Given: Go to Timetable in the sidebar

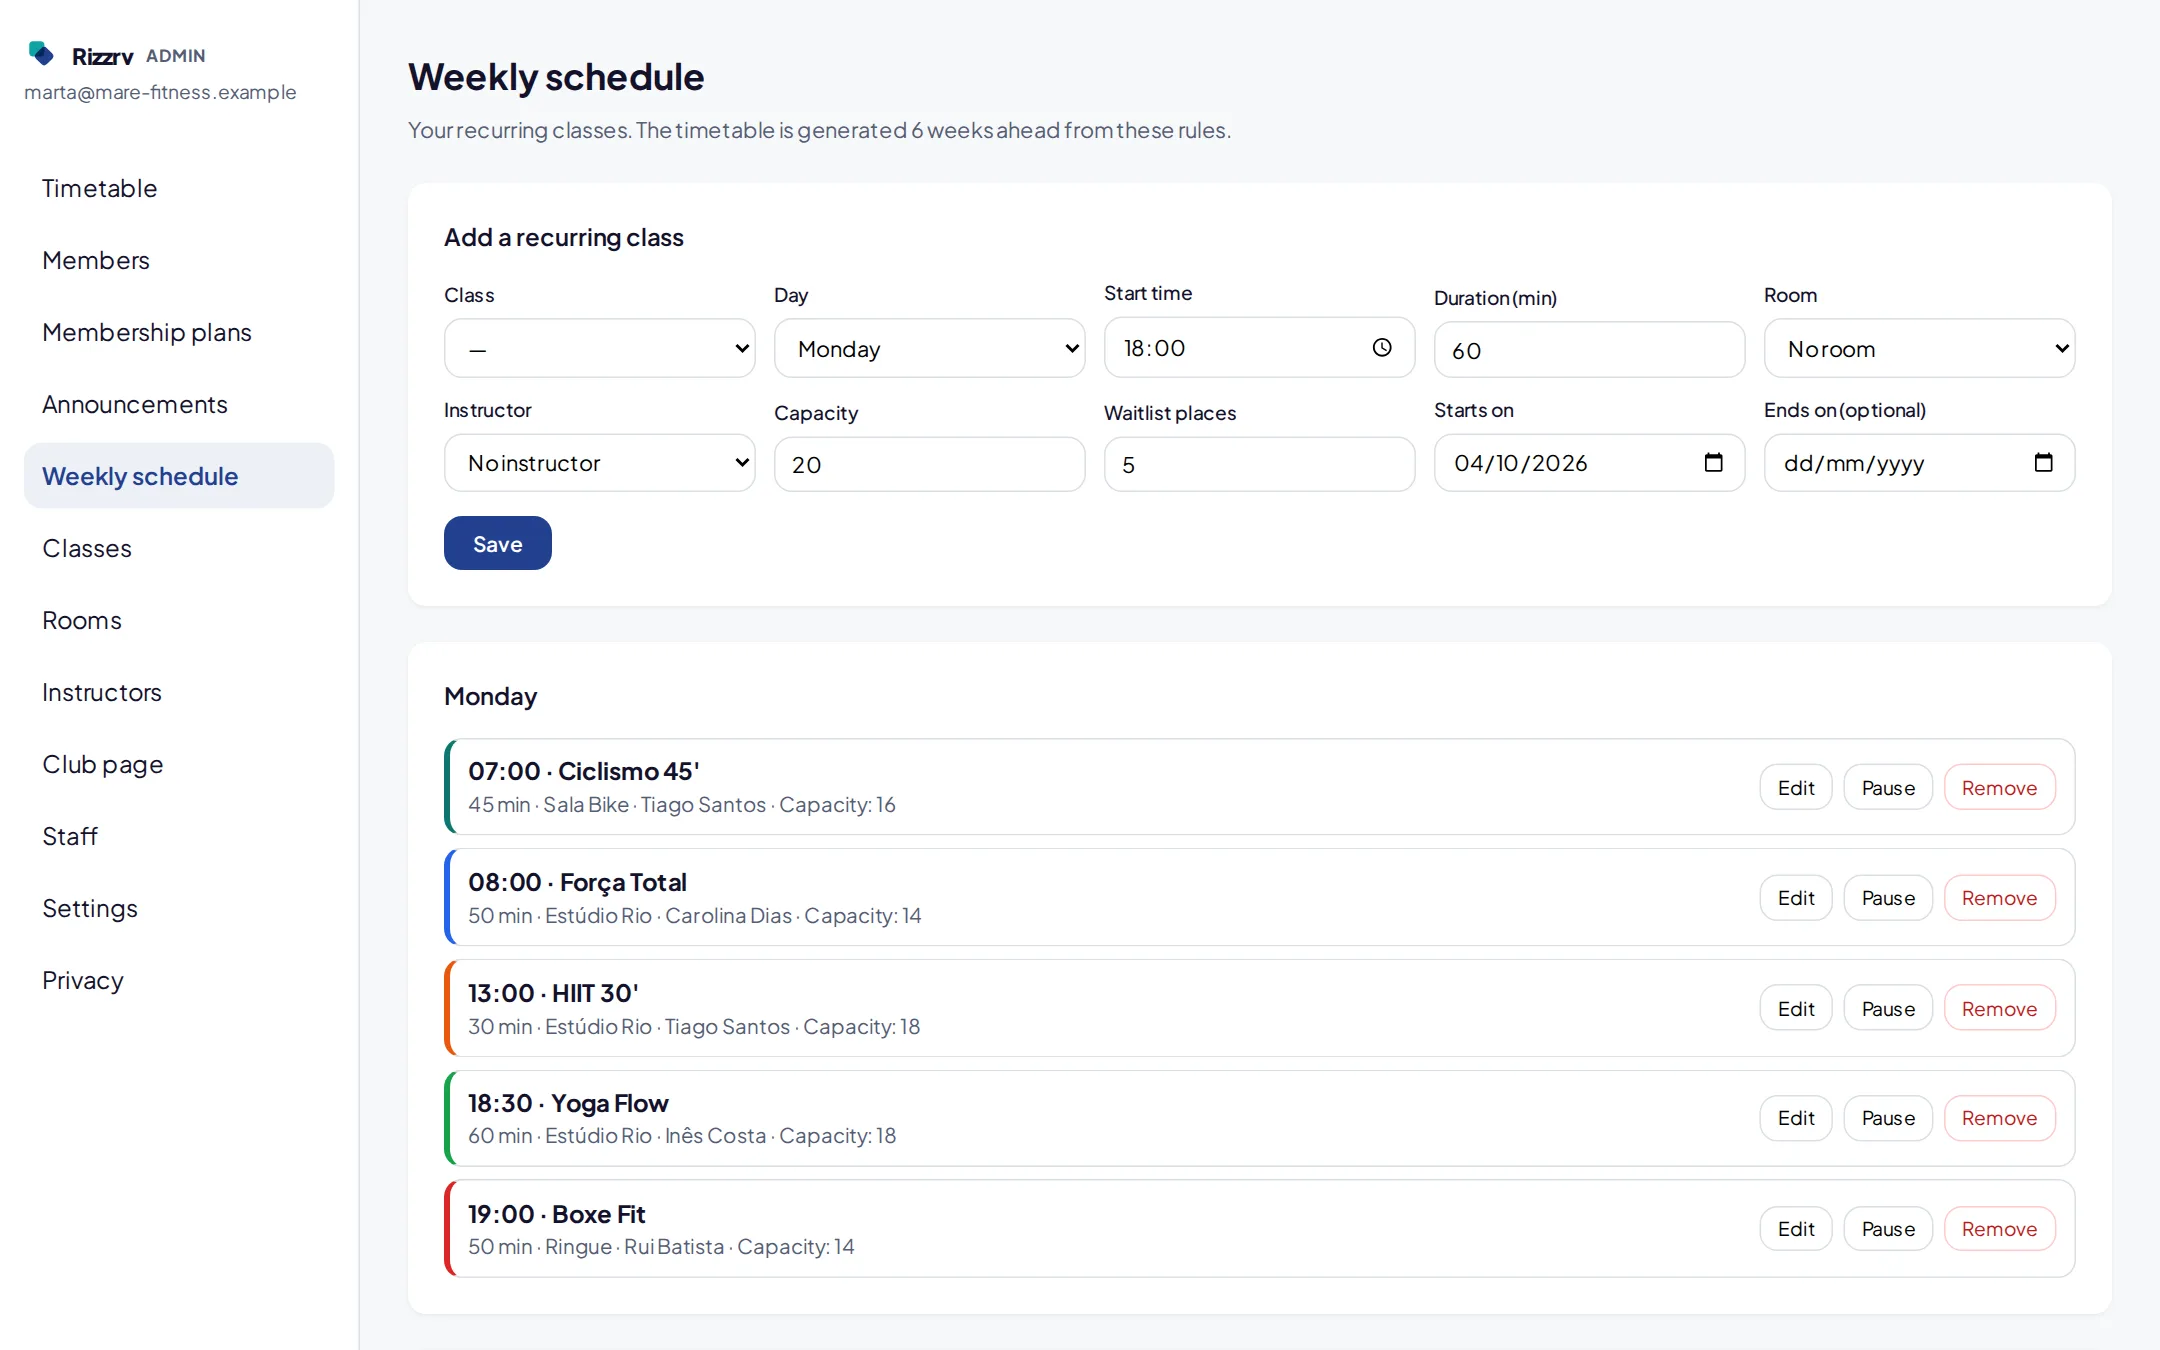Looking at the screenshot, I should [179, 188].
